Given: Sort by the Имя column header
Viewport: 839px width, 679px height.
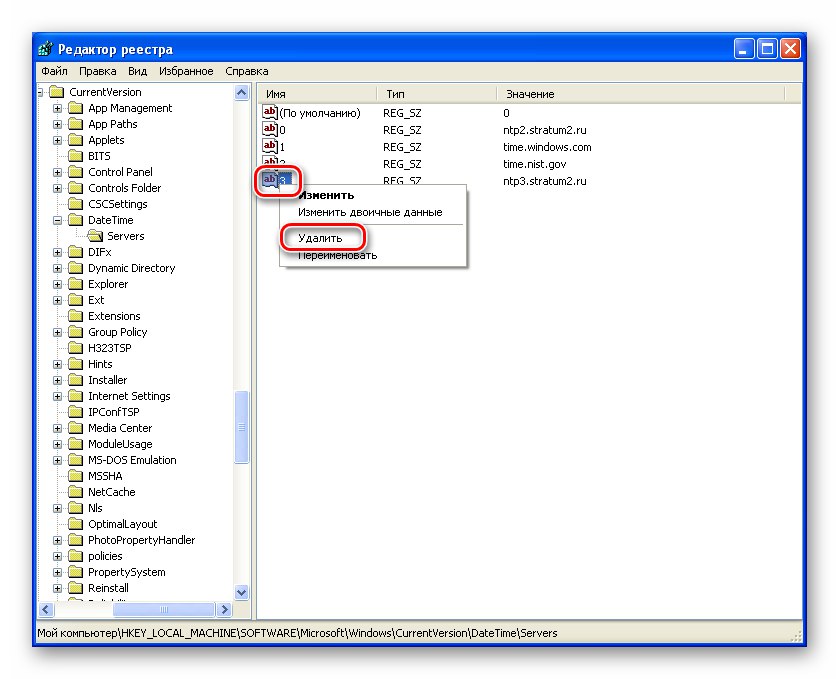Looking at the screenshot, I should (318, 94).
